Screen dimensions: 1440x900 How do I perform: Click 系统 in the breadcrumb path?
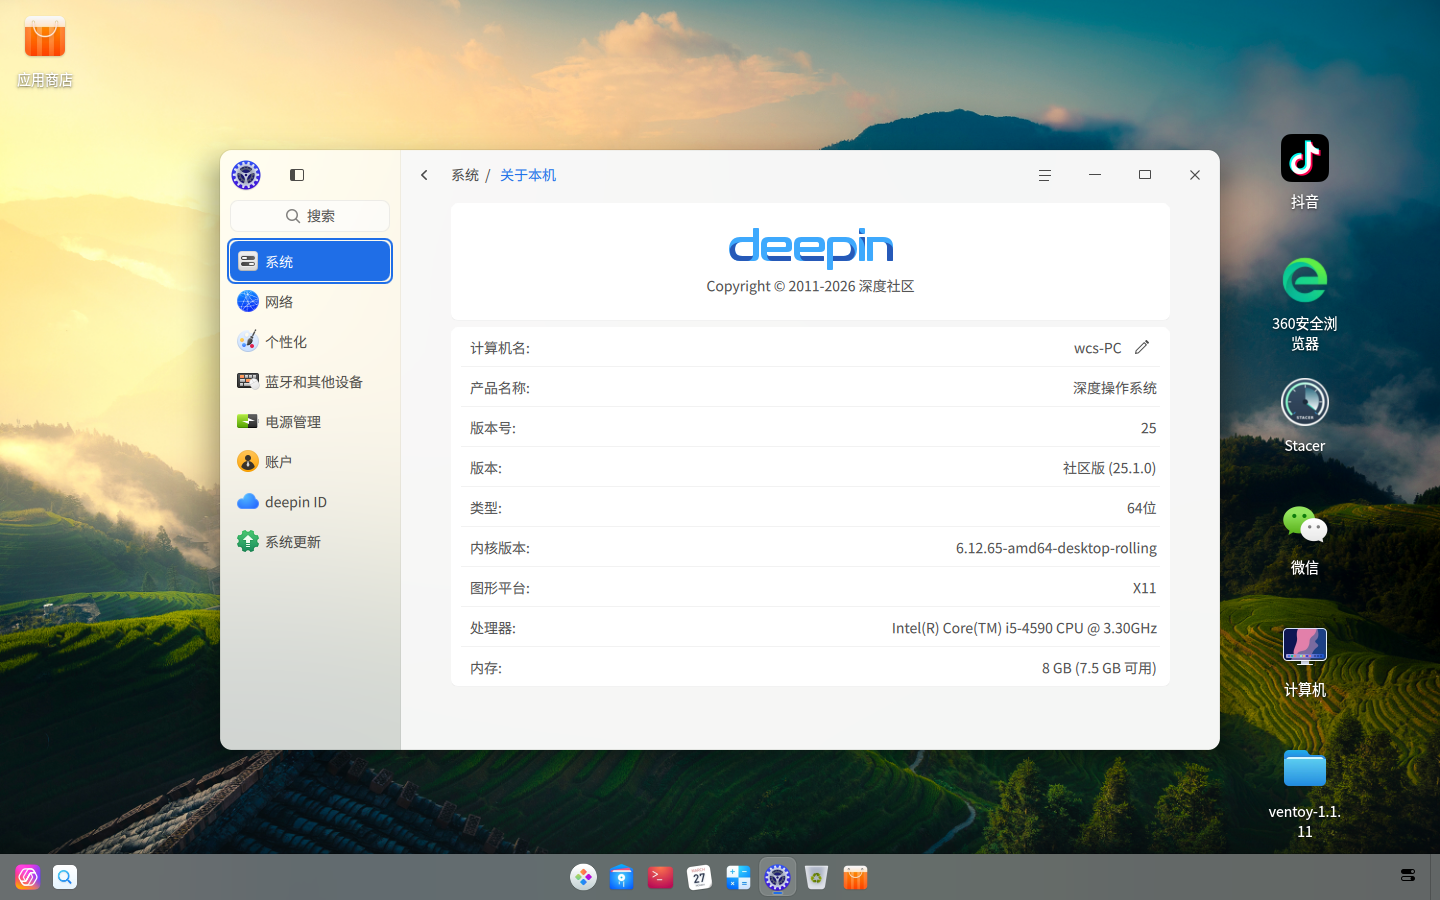(465, 174)
